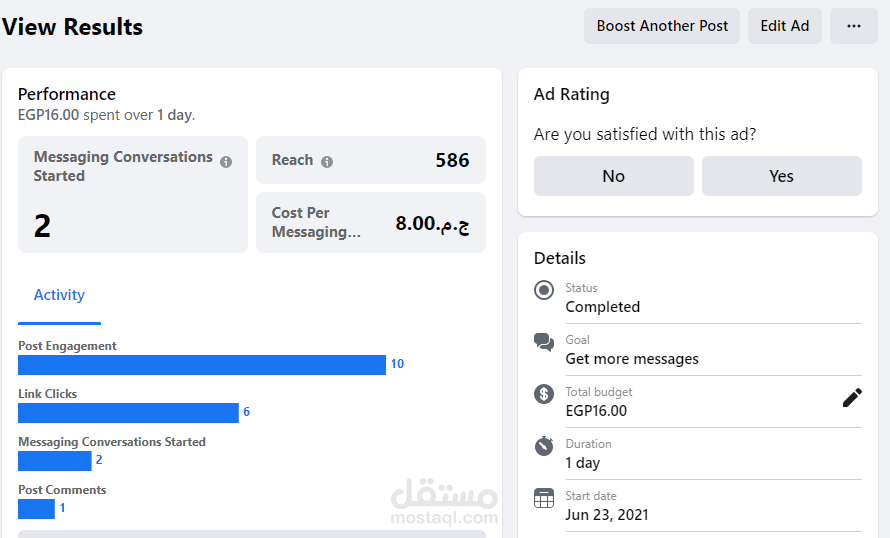This screenshot has height=538, width=890.
Task: Select the Reach metric card
Action: [x=370, y=160]
